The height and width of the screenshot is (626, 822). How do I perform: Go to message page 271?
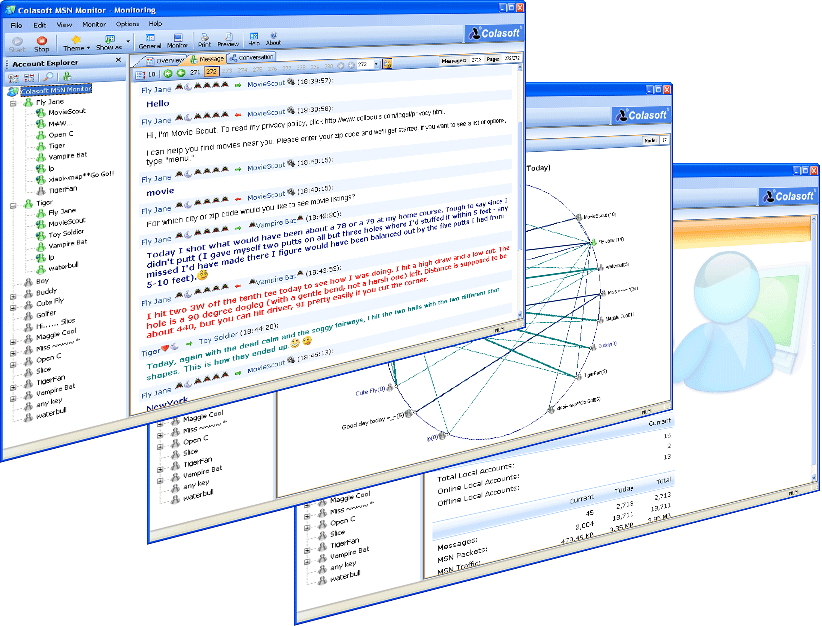pos(195,72)
